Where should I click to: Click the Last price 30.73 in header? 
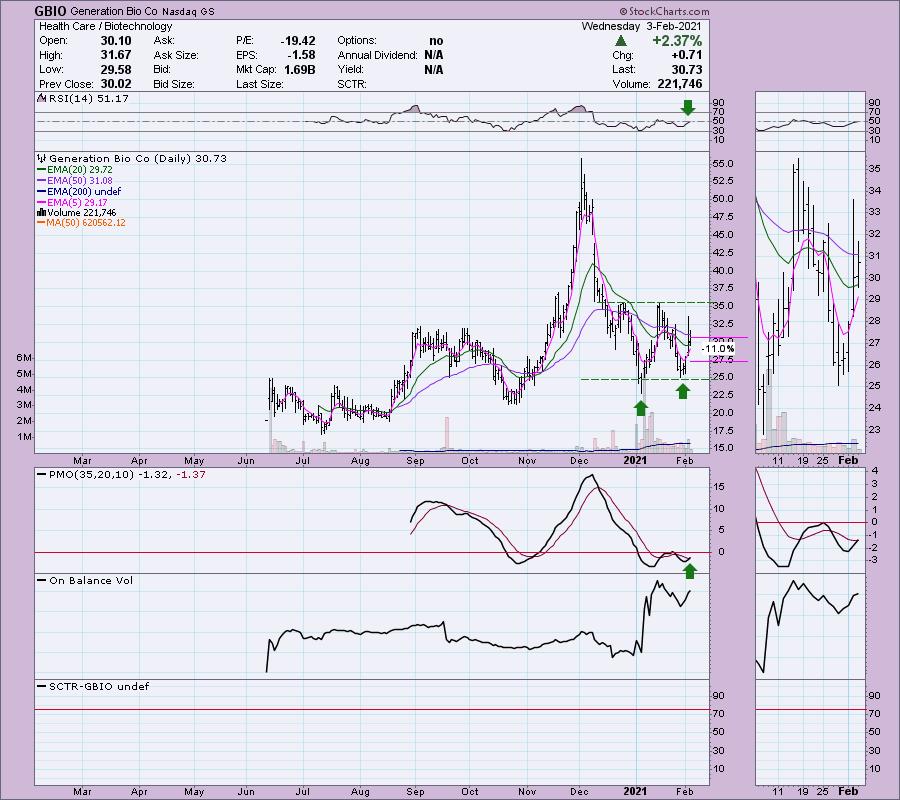coord(686,69)
